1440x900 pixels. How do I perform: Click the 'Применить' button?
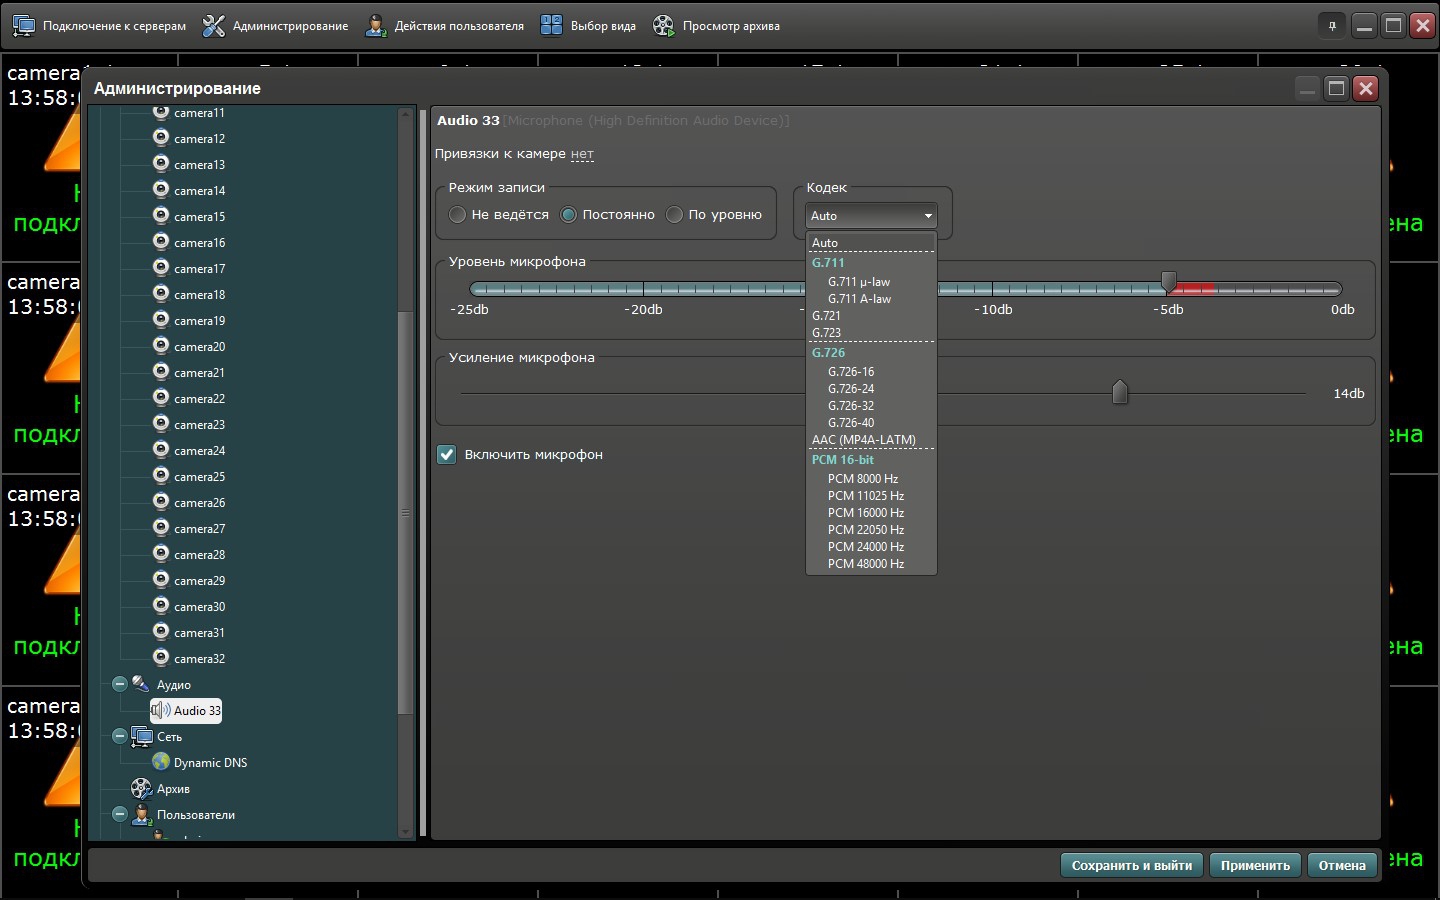point(1255,866)
